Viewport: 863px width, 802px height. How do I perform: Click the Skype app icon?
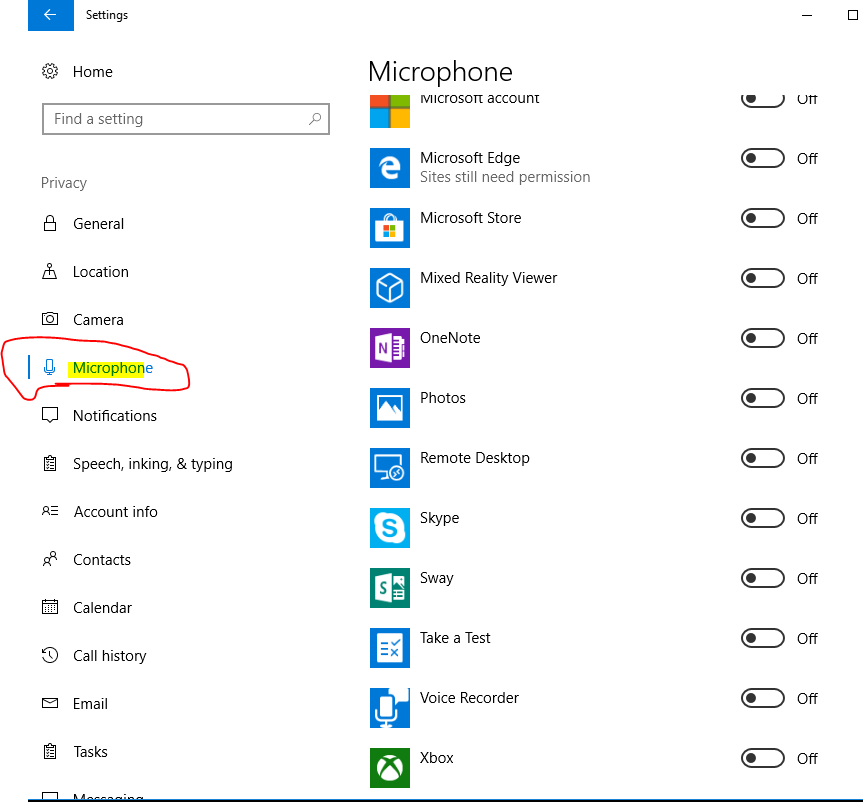tap(390, 528)
